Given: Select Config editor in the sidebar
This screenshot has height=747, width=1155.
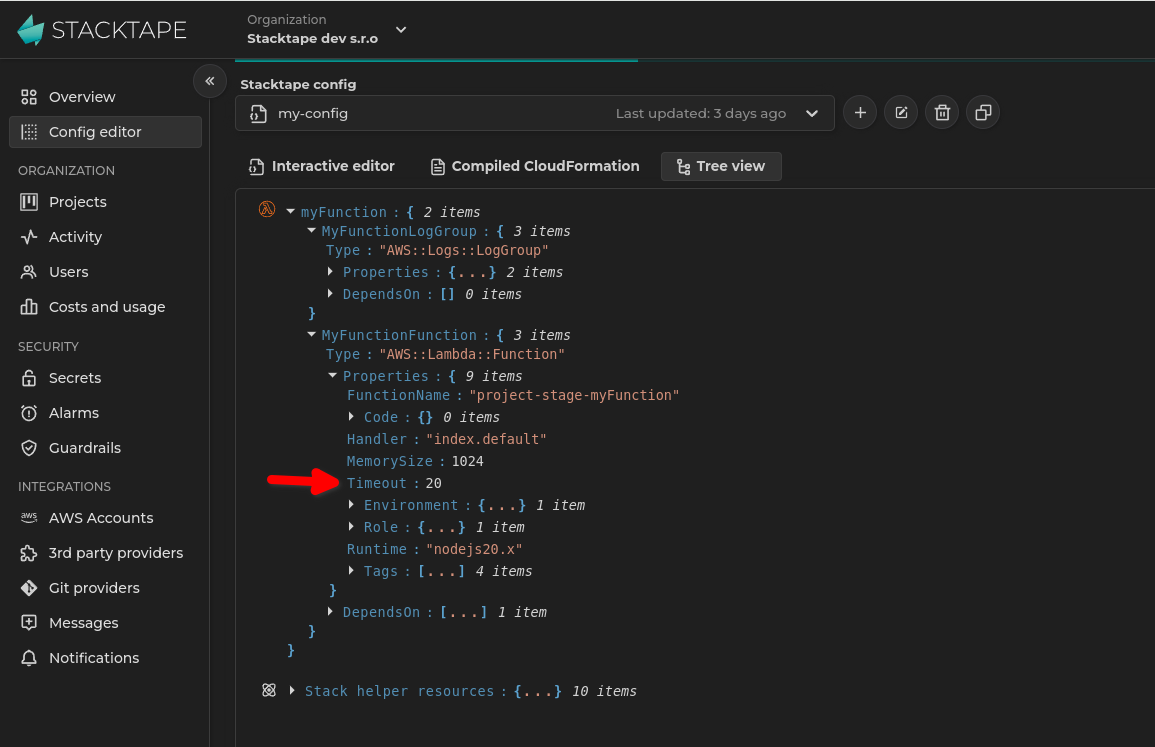Looking at the screenshot, I should click(x=105, y=132).
